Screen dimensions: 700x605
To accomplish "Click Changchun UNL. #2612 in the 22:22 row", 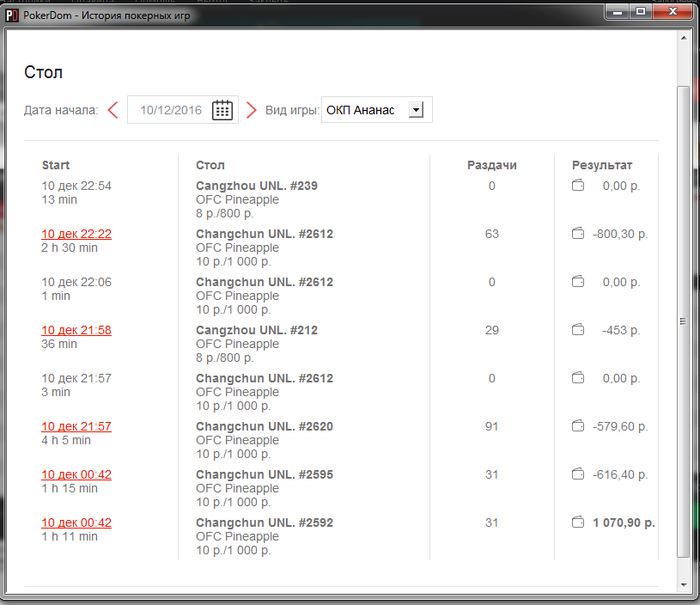I will (x=264, y=234).
